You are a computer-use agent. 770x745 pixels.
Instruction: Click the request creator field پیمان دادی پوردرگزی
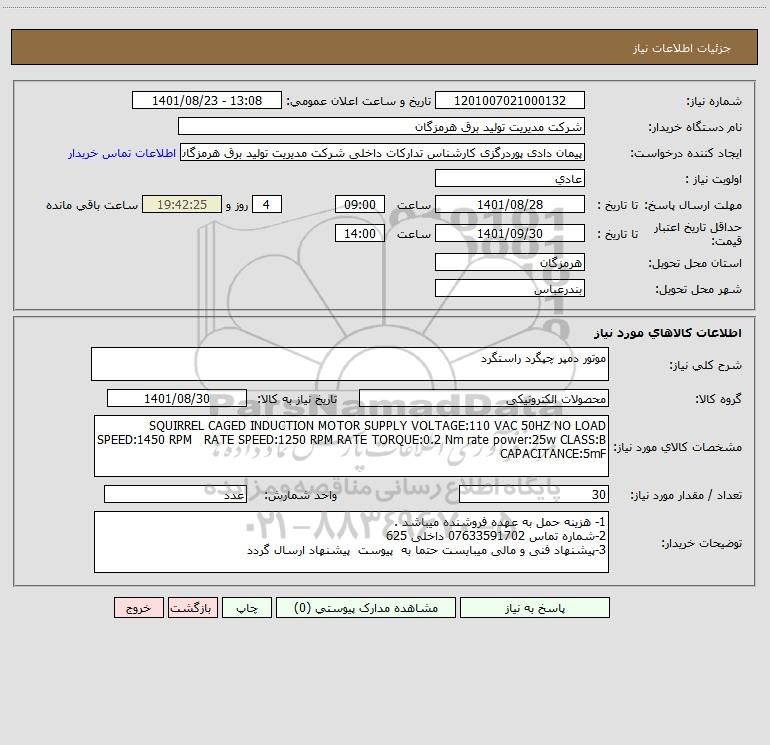pos(382,152)
